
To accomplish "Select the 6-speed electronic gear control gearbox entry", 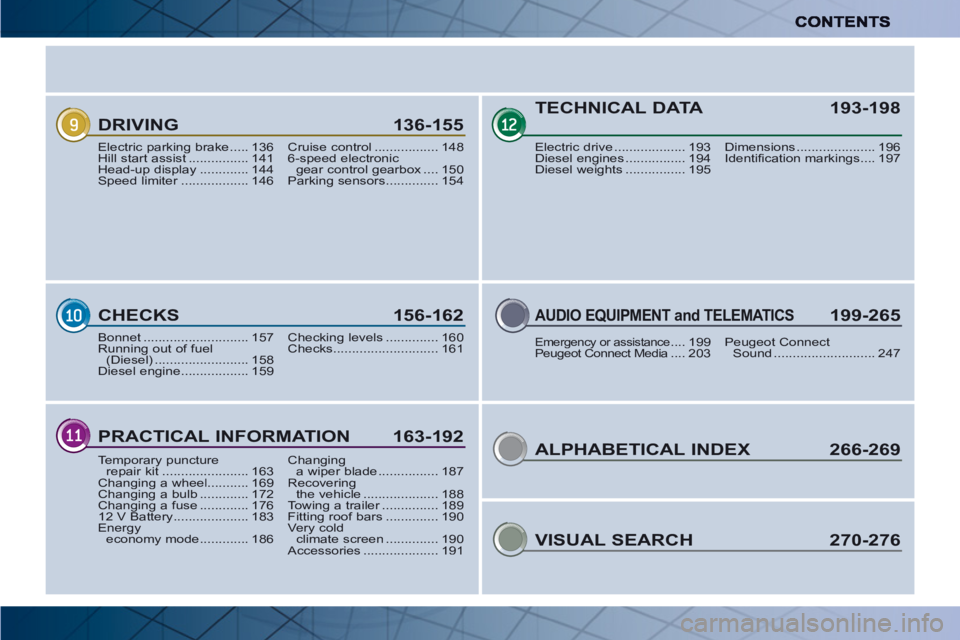I will pos(375,164).
